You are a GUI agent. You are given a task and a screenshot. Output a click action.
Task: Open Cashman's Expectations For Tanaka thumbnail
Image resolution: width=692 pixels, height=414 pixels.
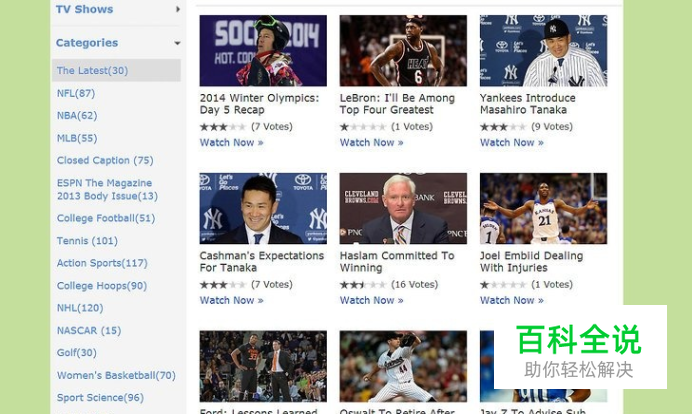263,208
